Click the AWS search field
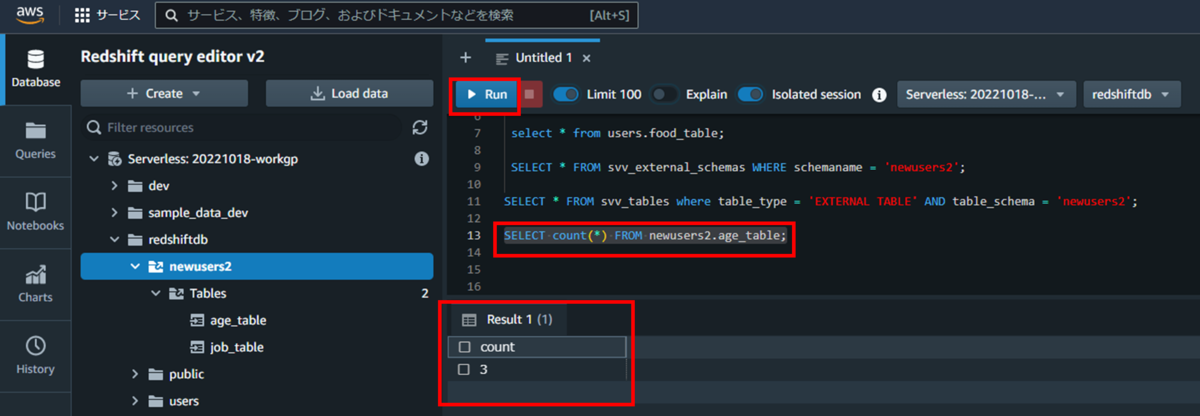Viewport: 1200px width, 416px height. [x=396, y=15]
